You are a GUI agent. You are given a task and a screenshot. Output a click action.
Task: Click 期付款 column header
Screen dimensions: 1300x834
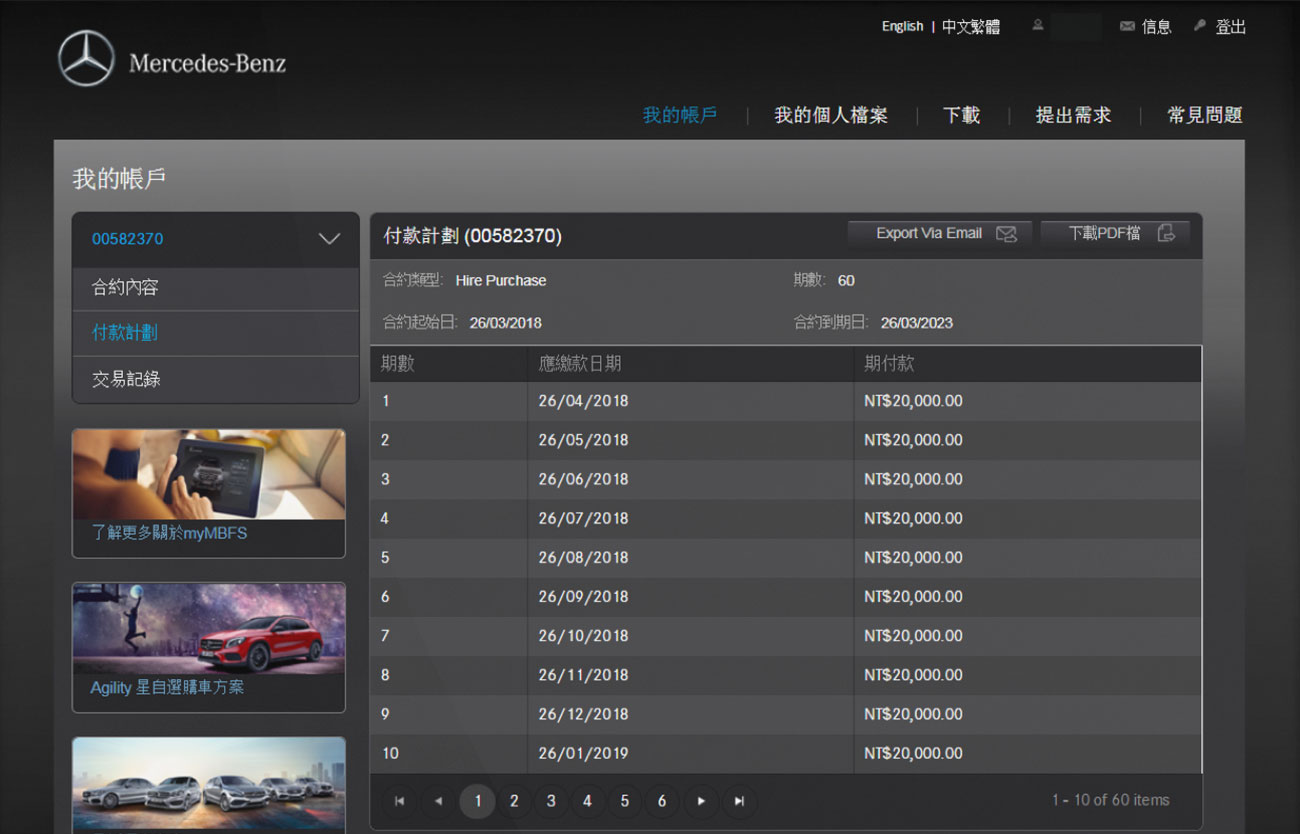pyautogui.click(x=889, y=364)
